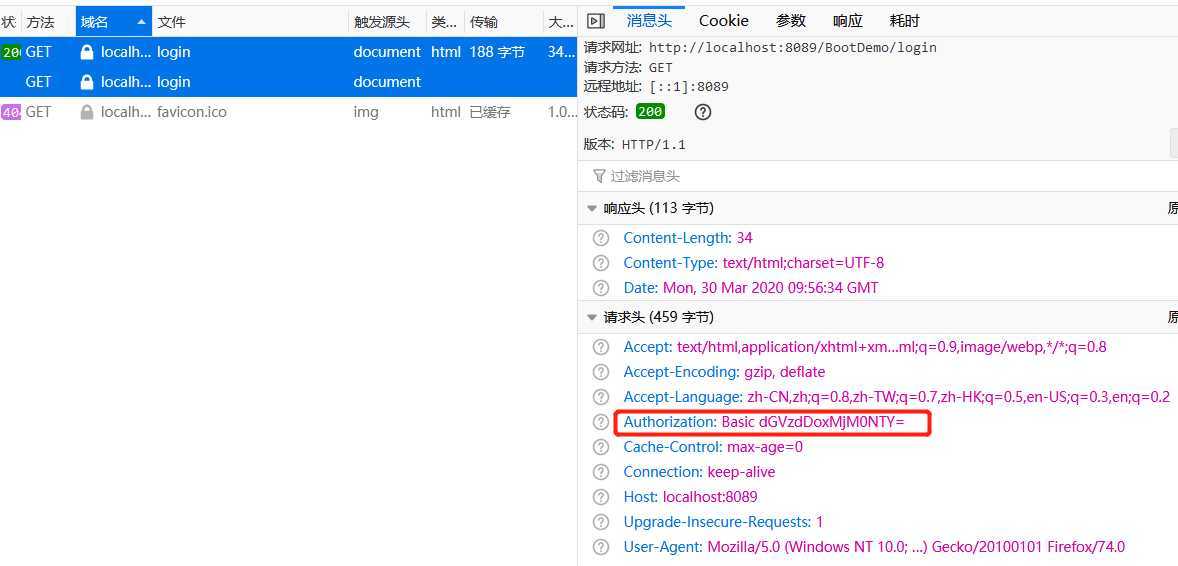Open the 响应 tab
This screenshot has height=566, width=1178.
[847, 20]
